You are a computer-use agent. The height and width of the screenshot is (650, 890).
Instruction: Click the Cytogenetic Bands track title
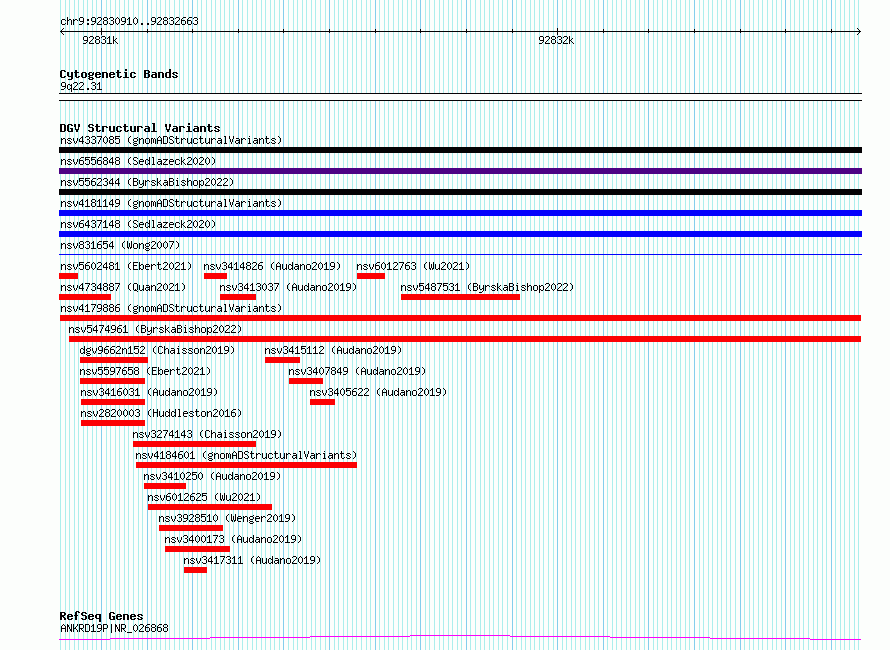tap(119, 74)
